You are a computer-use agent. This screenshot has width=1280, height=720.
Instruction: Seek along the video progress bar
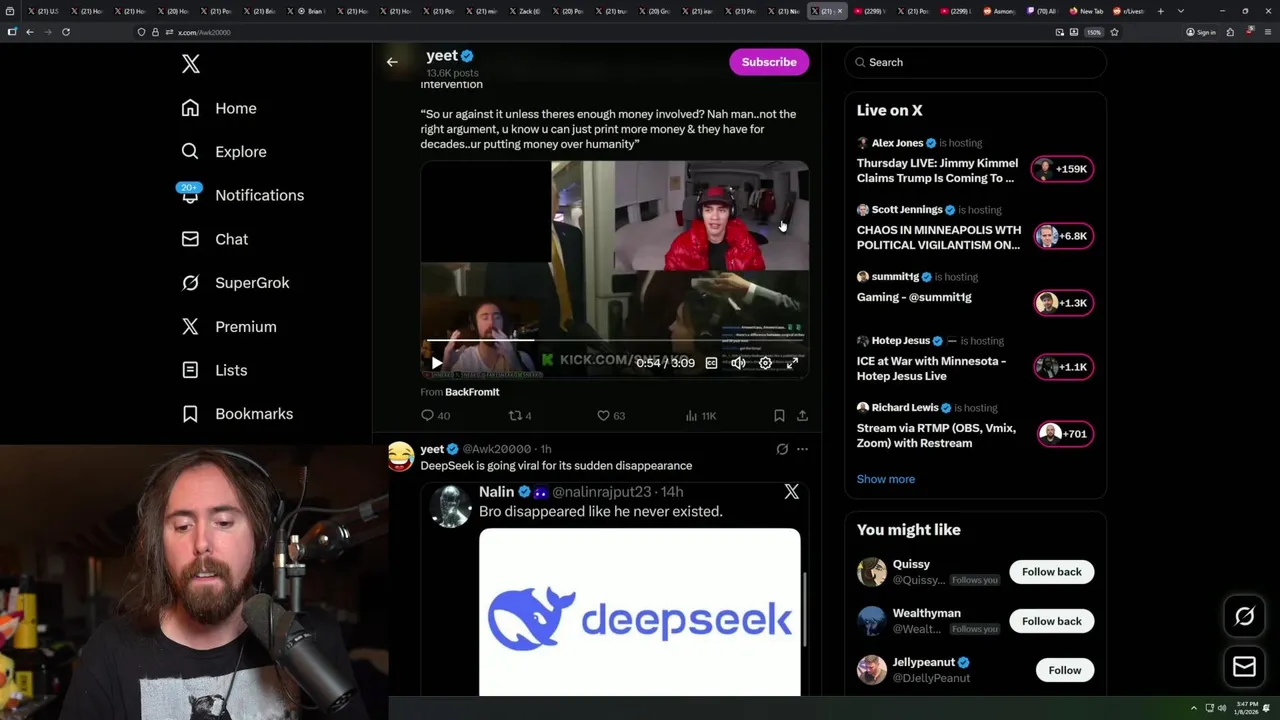(614, 341)
